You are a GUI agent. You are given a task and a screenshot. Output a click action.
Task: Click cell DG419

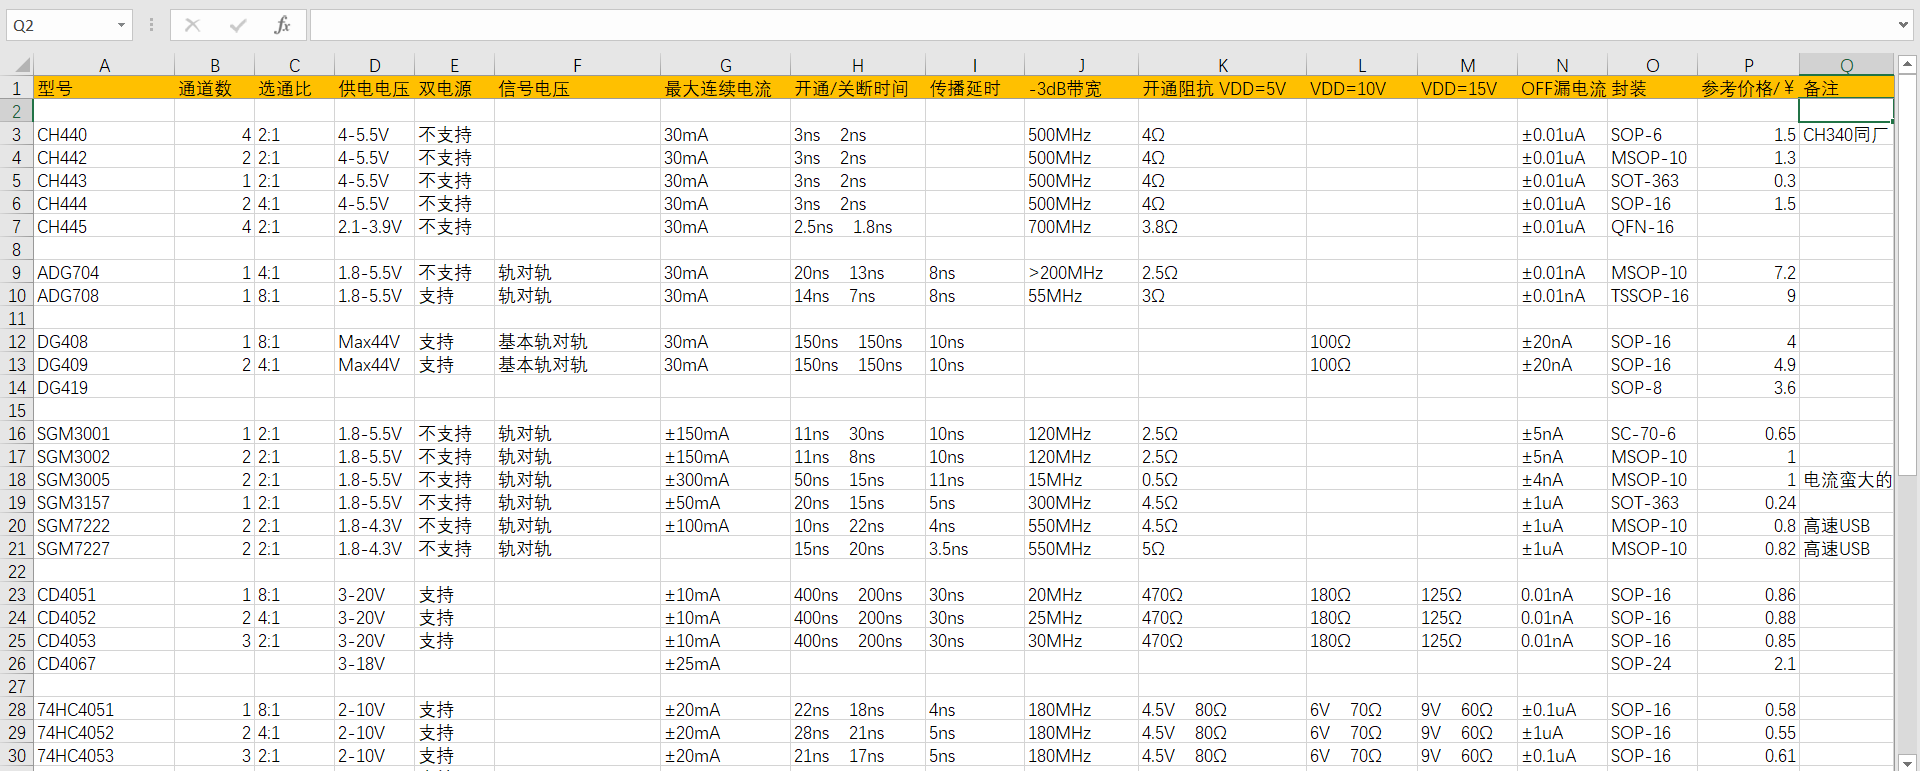click(104, 387)
